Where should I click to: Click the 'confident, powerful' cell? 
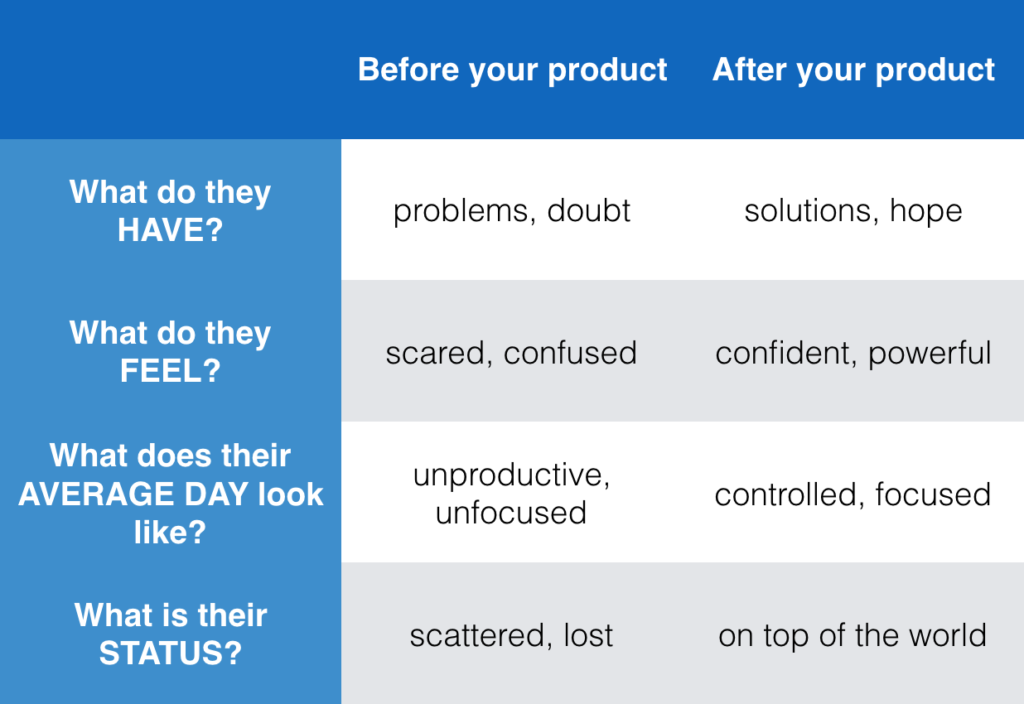tap(854, 351)
